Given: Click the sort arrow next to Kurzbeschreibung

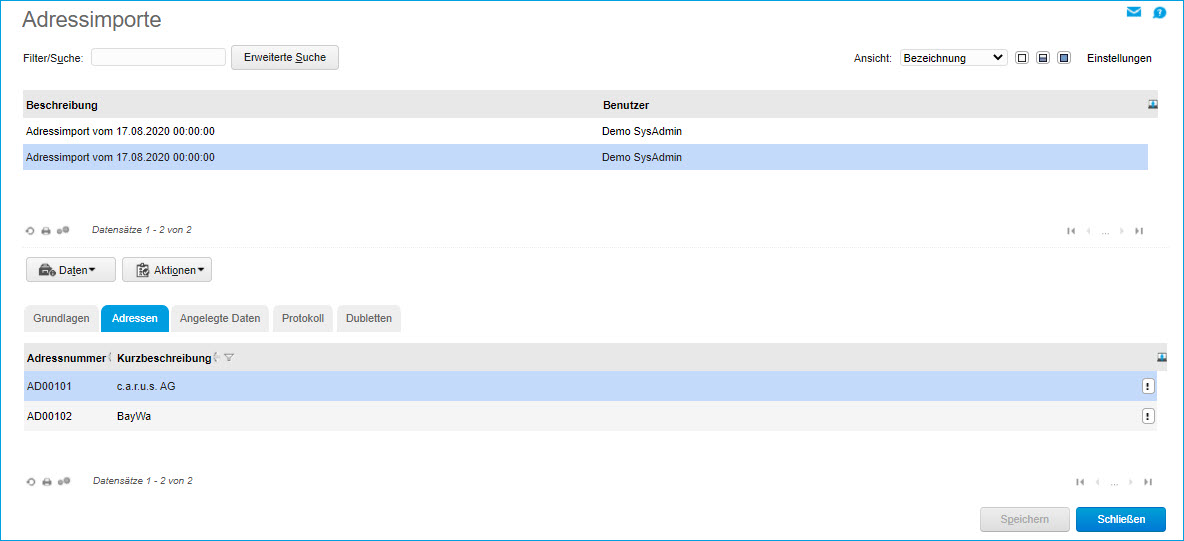Looking at the screenshot, I should coord(217,357).
